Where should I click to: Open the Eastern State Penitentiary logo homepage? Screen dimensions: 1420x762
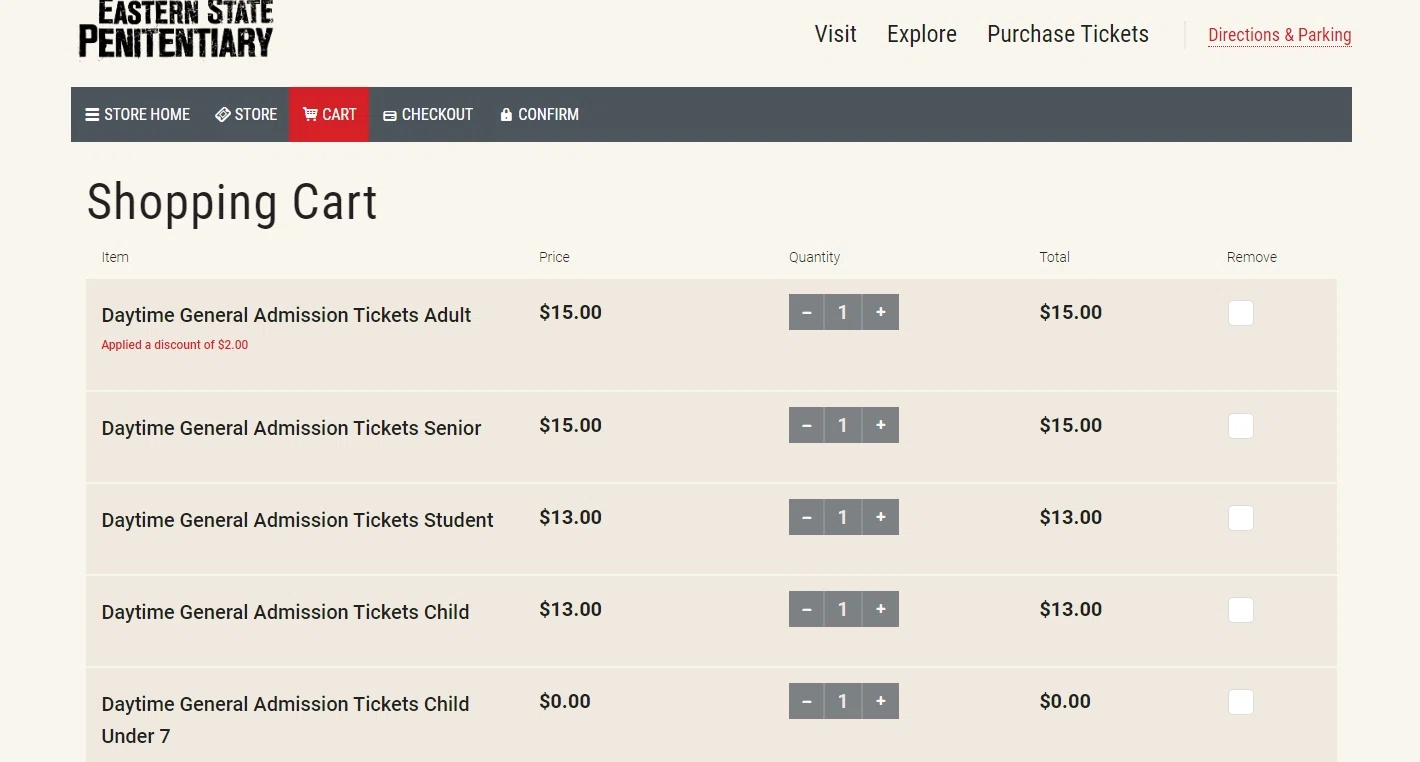176,30
